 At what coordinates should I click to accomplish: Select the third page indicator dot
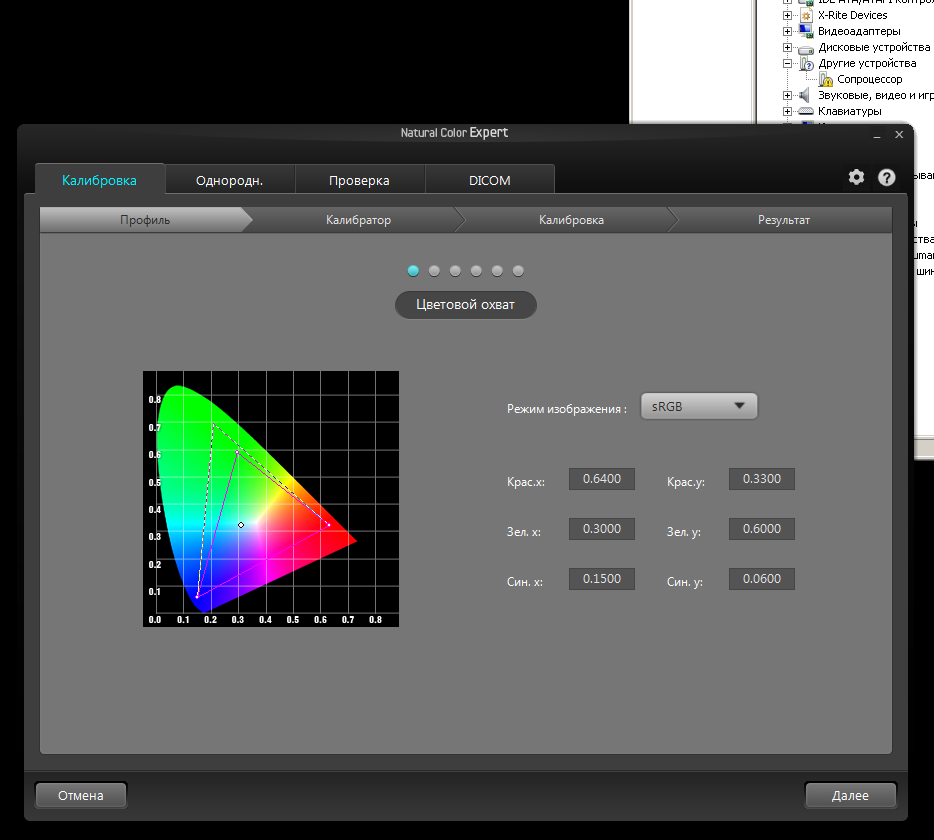455,271
